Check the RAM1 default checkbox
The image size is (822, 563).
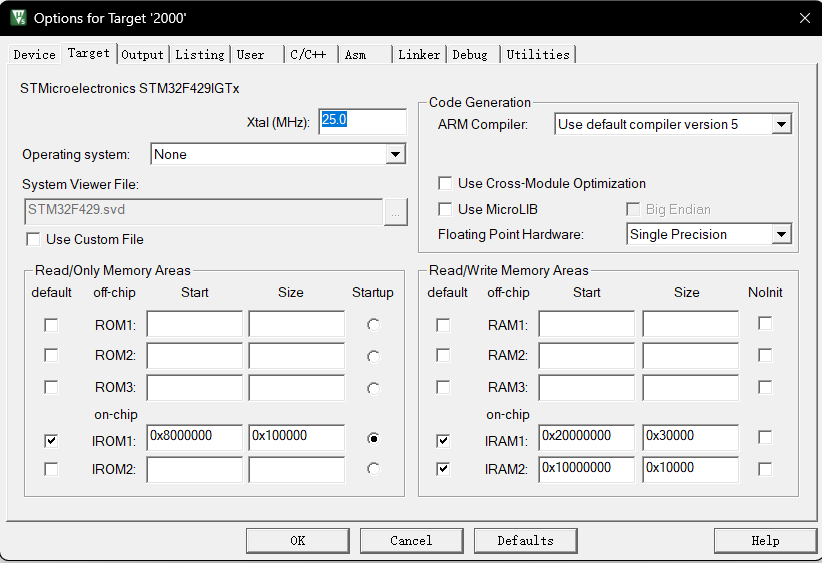coord(443,325)
